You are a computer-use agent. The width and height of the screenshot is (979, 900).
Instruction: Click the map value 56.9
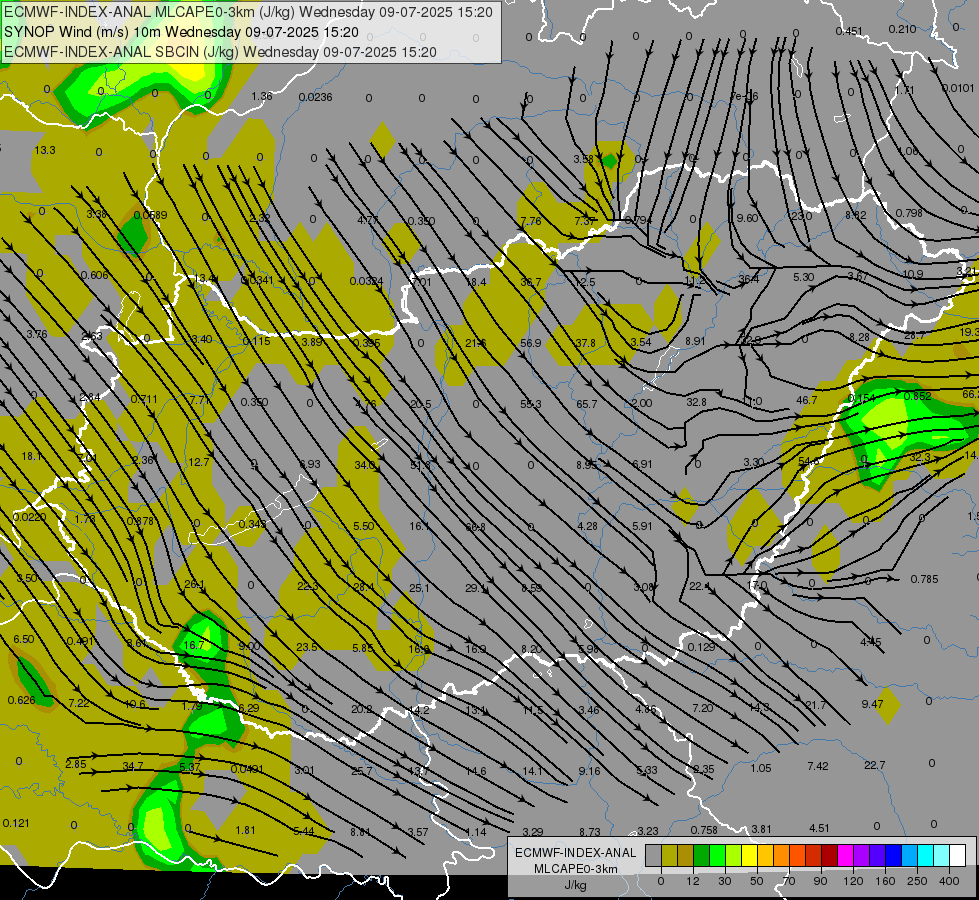531,343
